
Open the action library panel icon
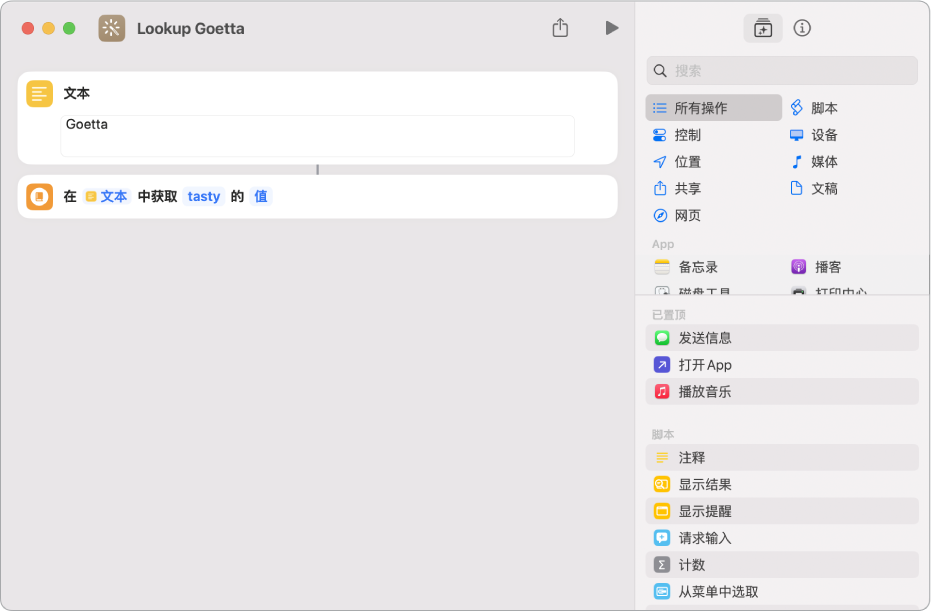762,28
